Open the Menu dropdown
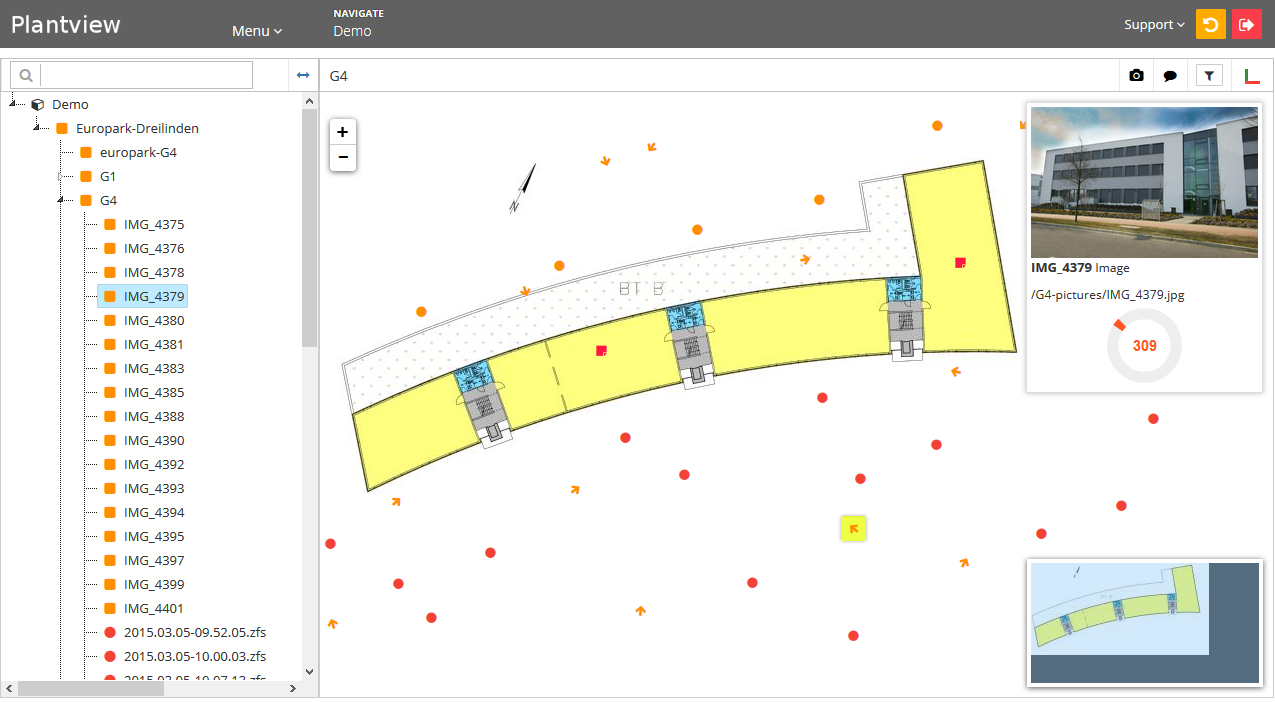 tap(257, 31)
